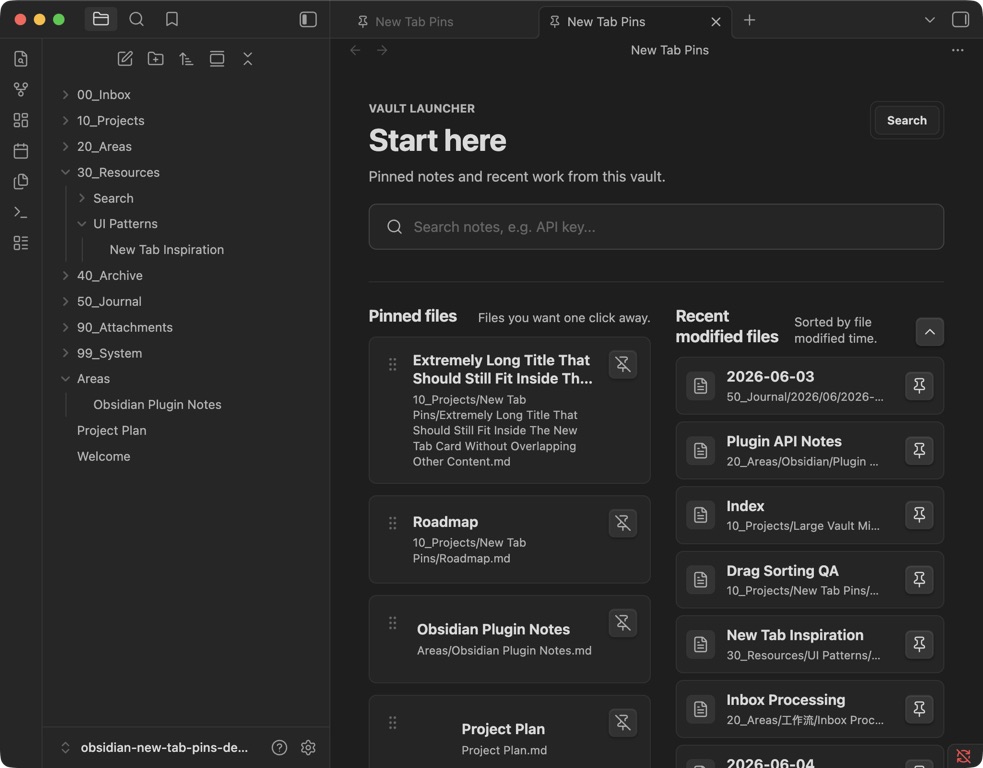Open the vault switcher obsidian-new-tab-pins-de...

[x=155, y=747]
